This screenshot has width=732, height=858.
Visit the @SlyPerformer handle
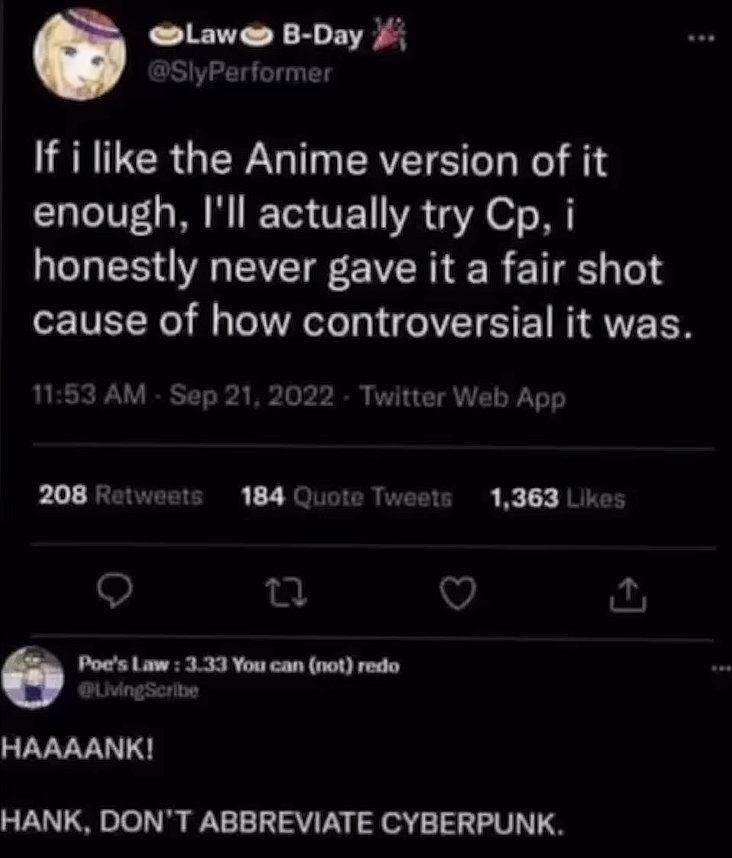tap(240, 73)
